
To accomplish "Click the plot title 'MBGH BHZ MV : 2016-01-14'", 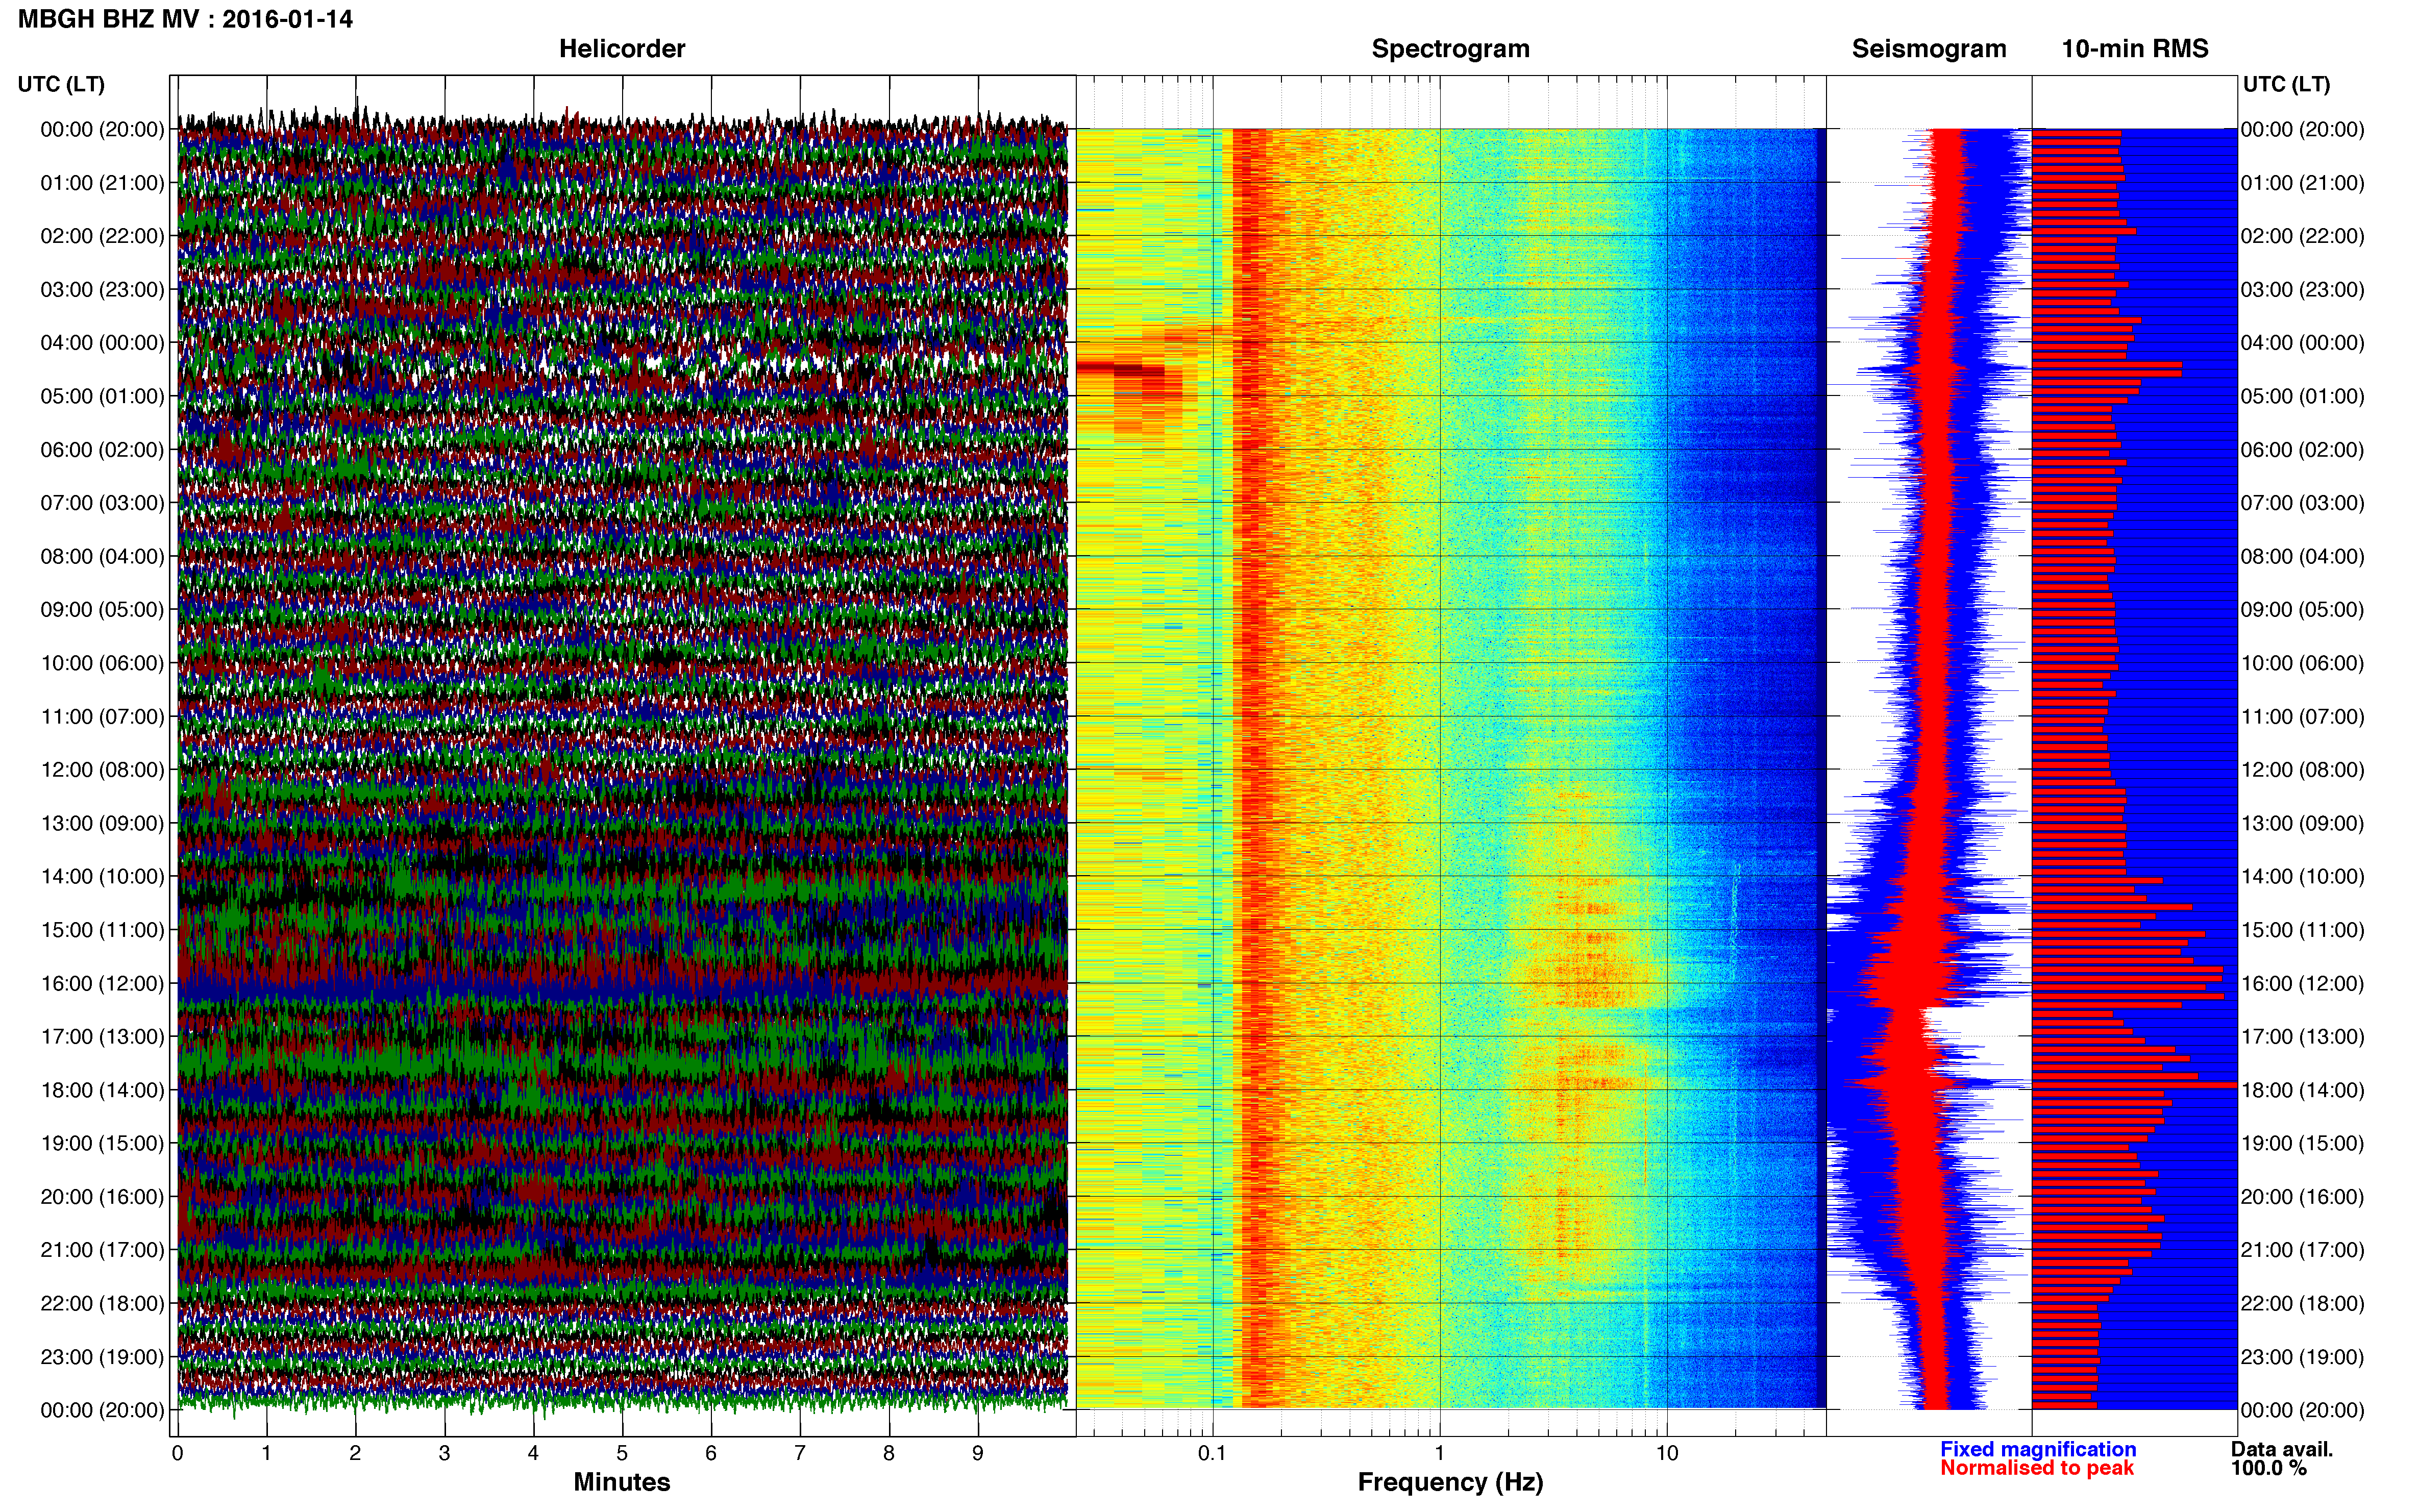I will point(185,19).
